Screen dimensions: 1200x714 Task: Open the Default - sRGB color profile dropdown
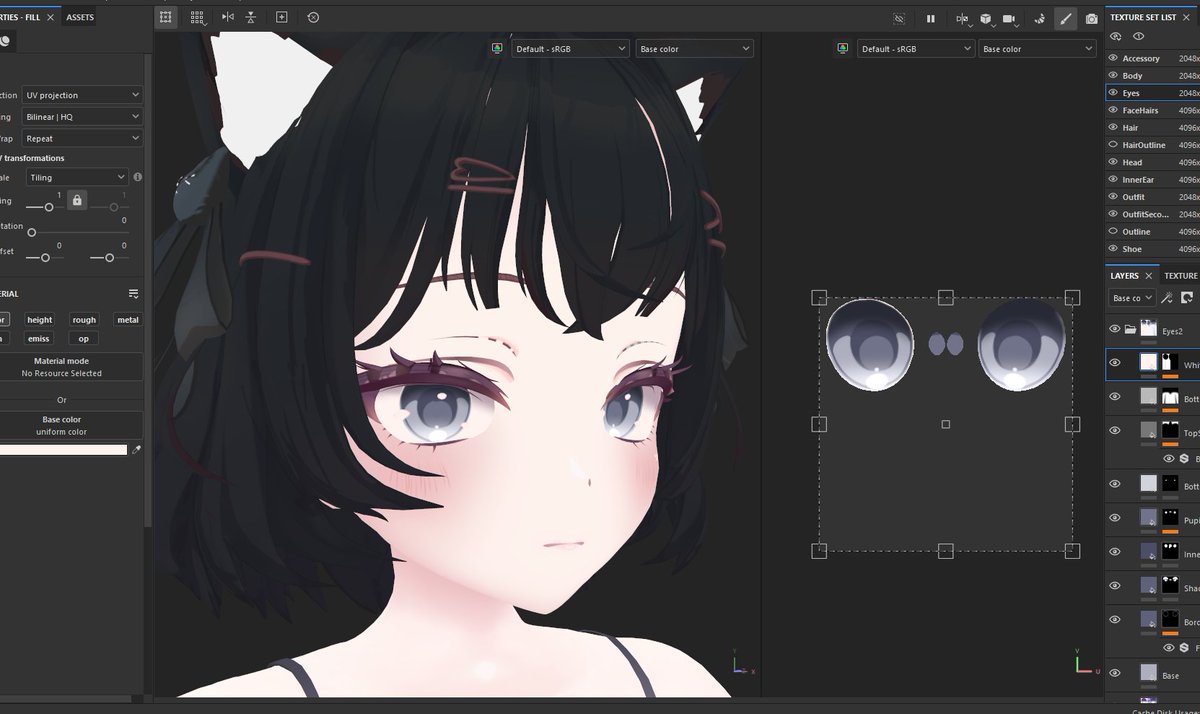point(570,47)
